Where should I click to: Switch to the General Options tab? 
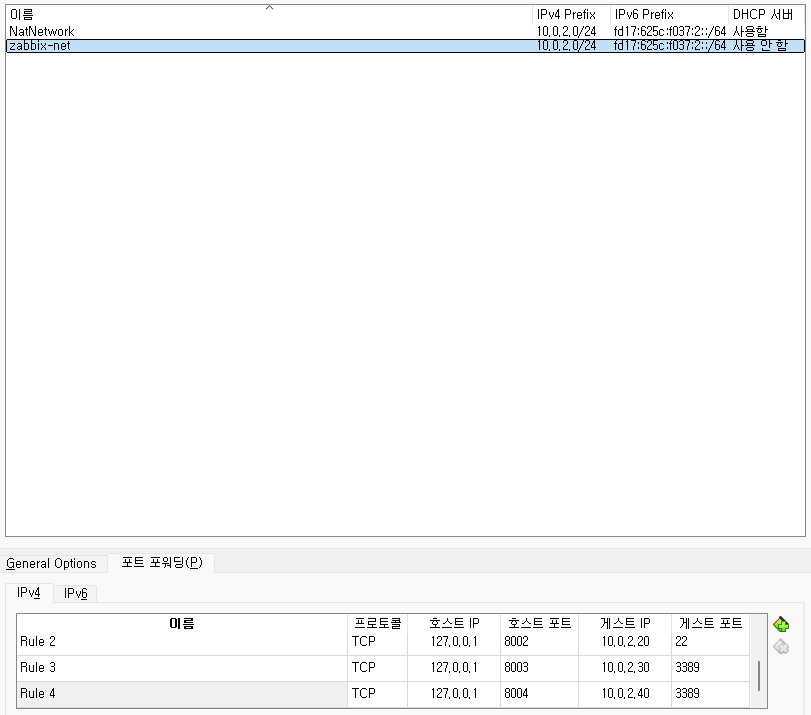51,563
